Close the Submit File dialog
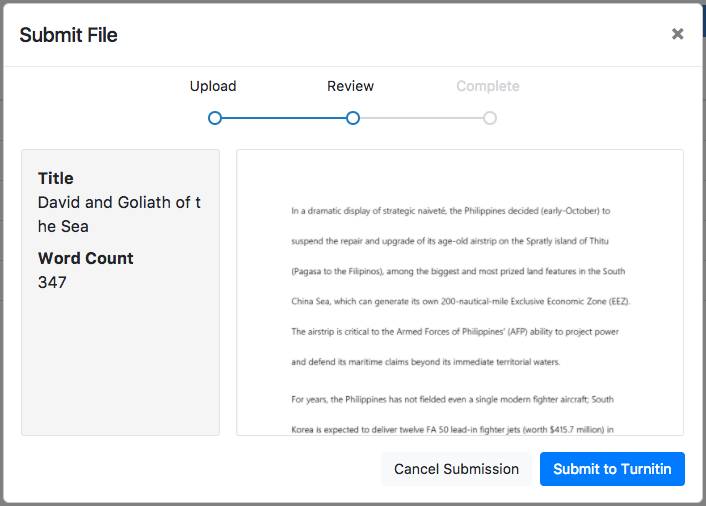Screen dimensions: 706x506 coord(677,34)
